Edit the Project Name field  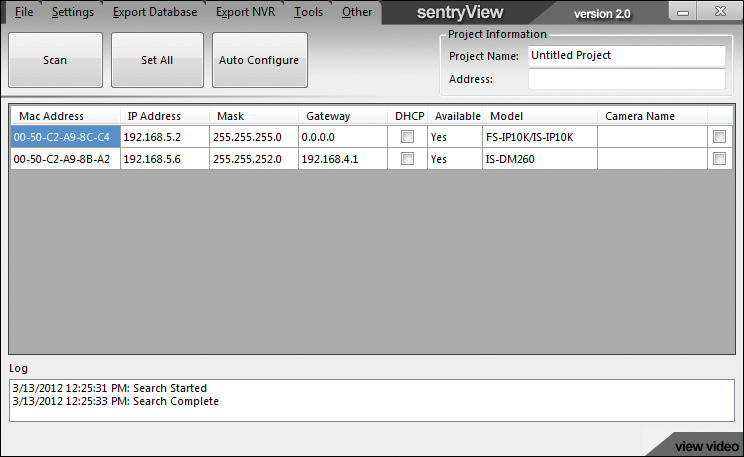(x=626, y=56)
